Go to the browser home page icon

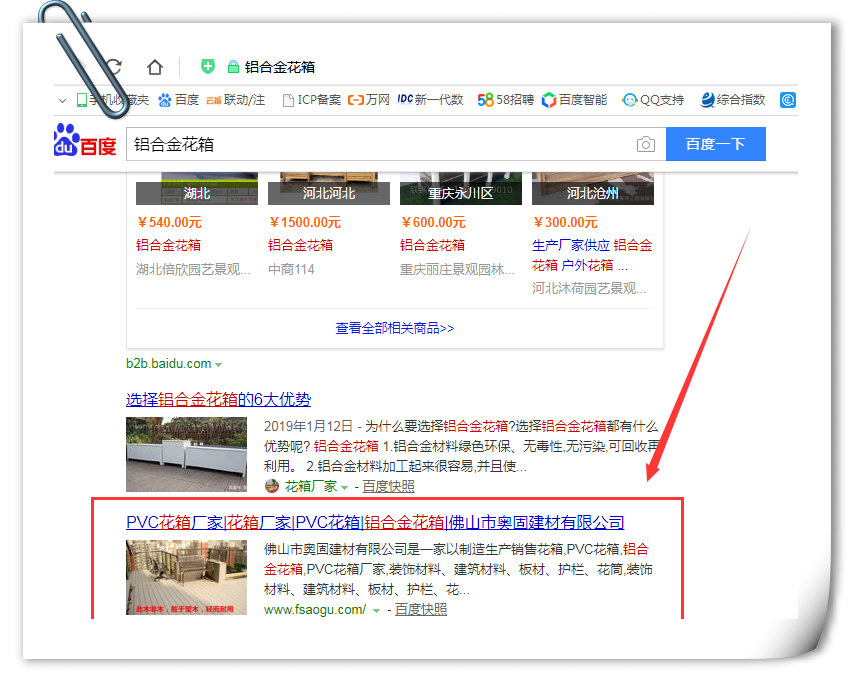[x=155, y=67]
